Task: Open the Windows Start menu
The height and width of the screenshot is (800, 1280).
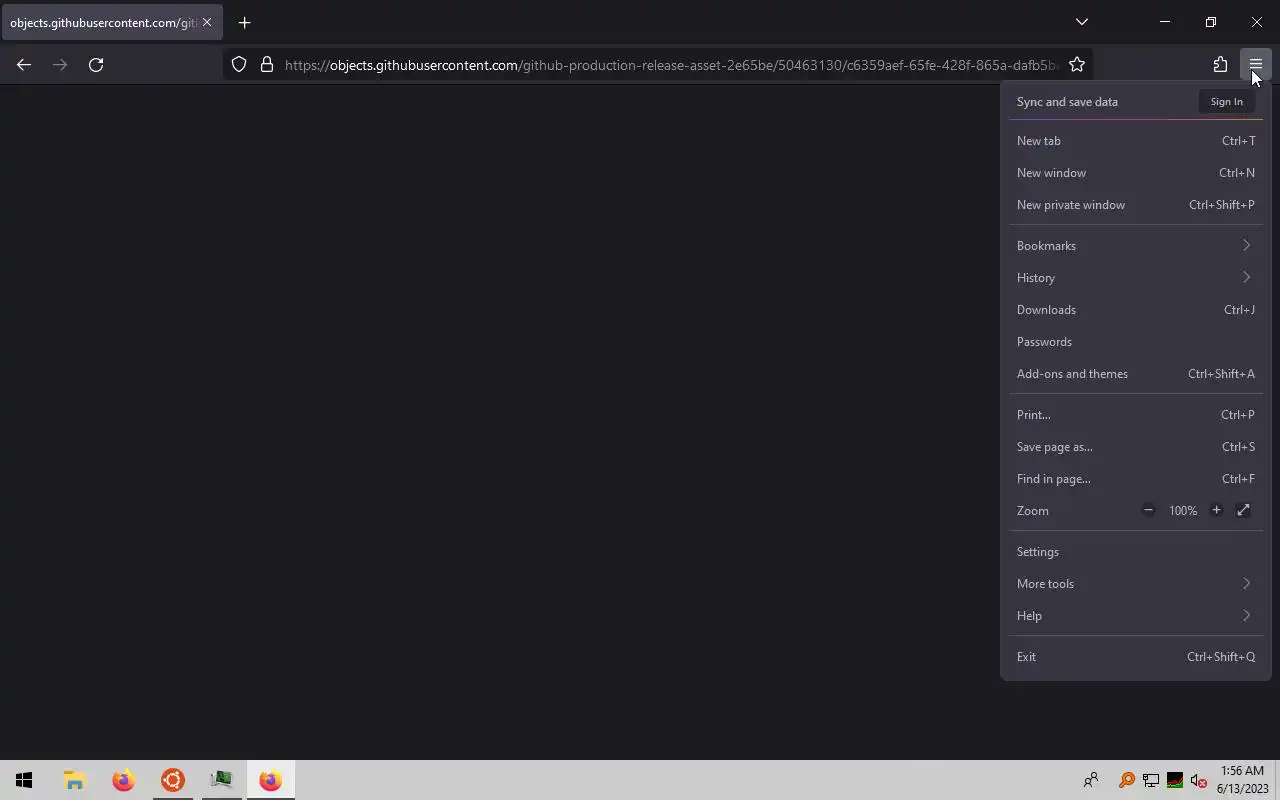Action: coord(24,780)
